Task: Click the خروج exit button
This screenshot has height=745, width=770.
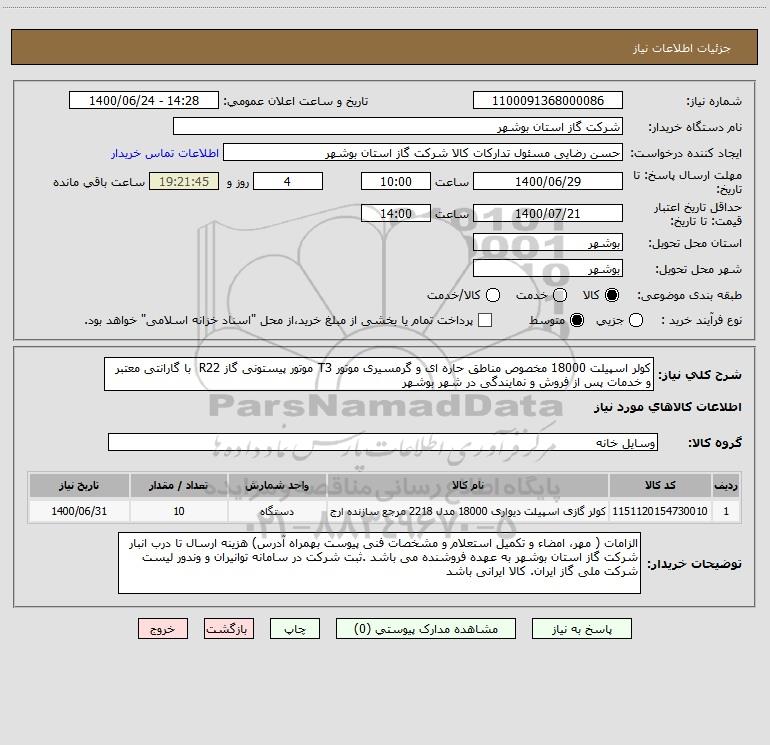Action: pyautogui.click(x=163, y=629)
